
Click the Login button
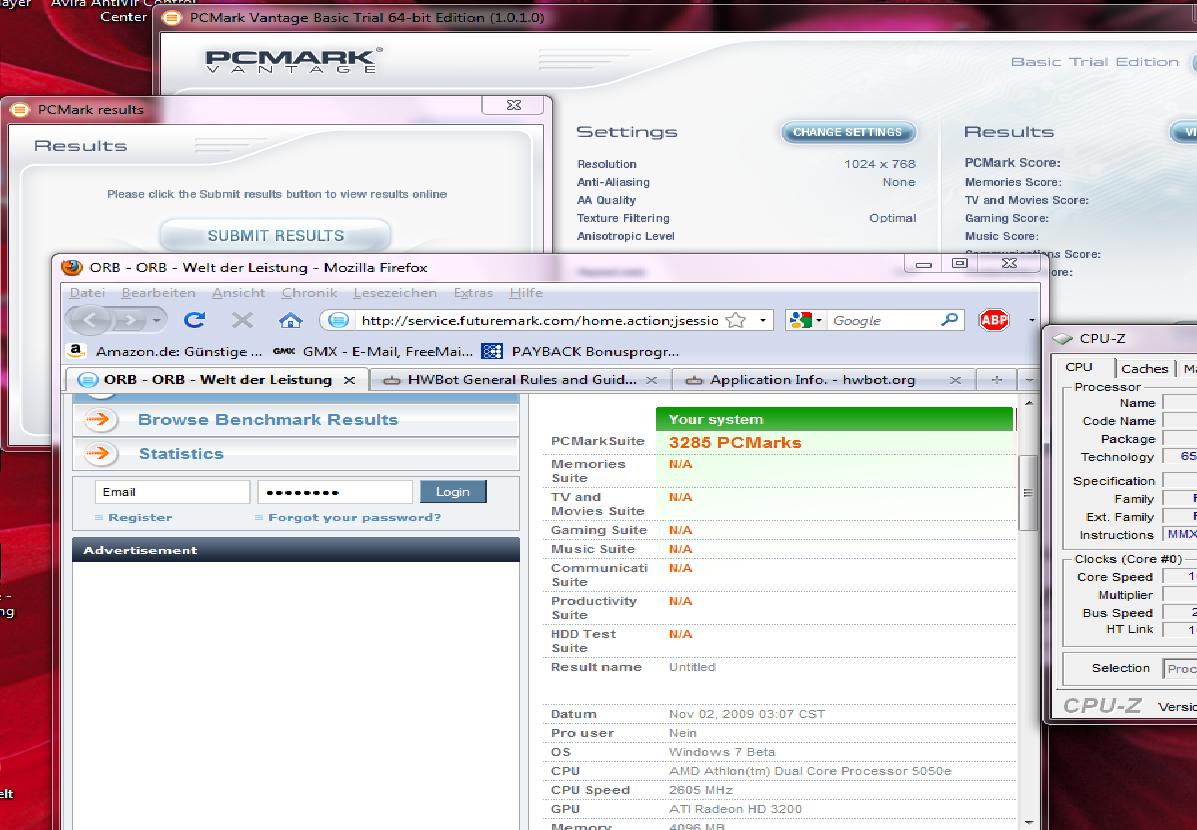click(453, 492)
